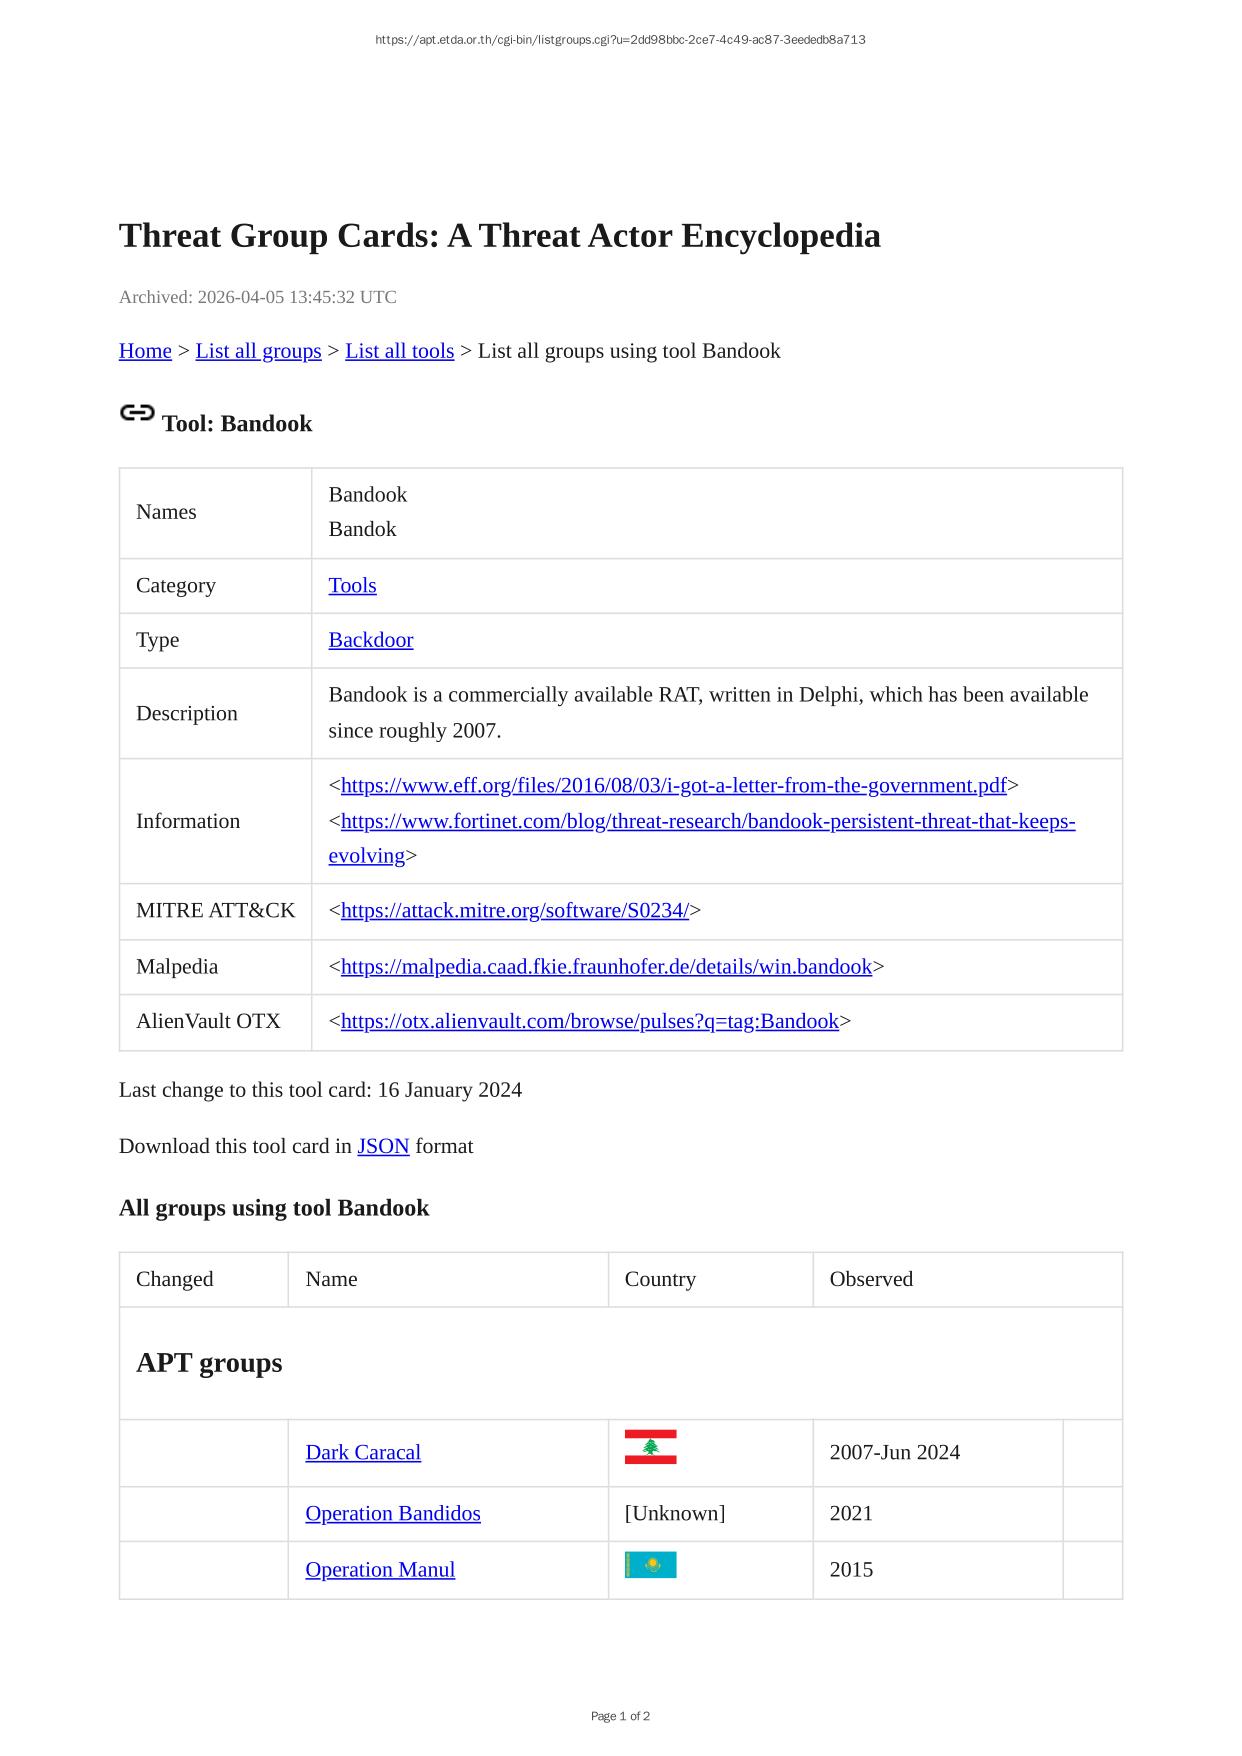This screenshot has width=1242, height=1756.
Task: Open the Backdoor type link
Action: pos(370,640)
